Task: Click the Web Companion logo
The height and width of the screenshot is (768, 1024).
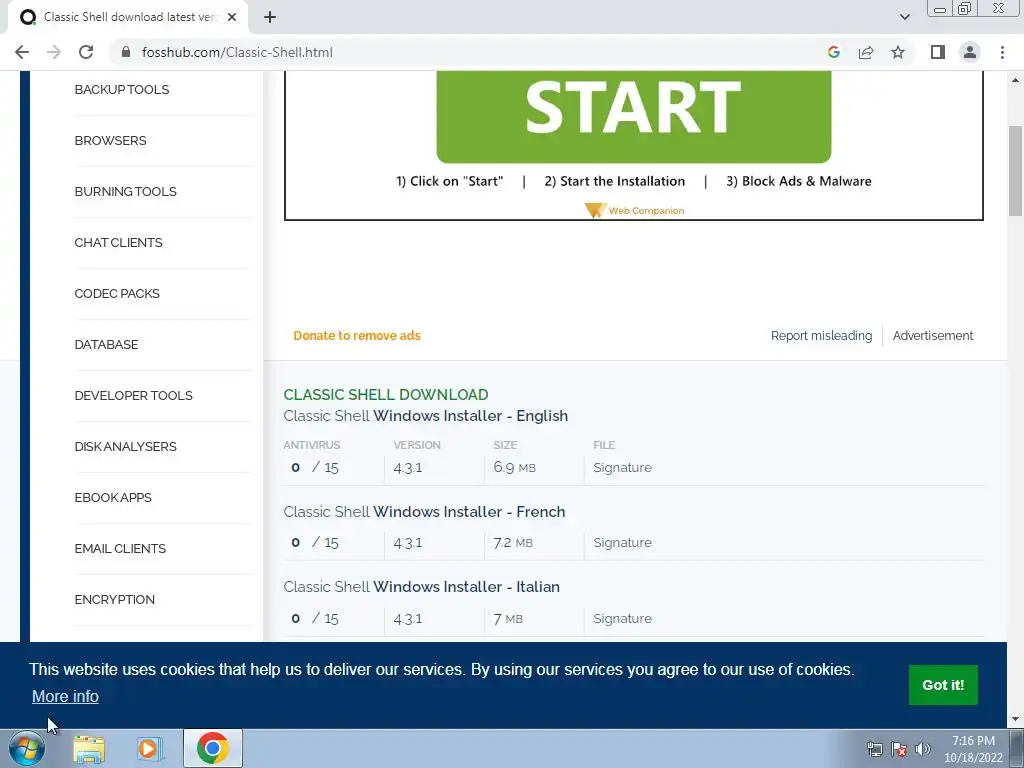Action: (x=634, y=210)
